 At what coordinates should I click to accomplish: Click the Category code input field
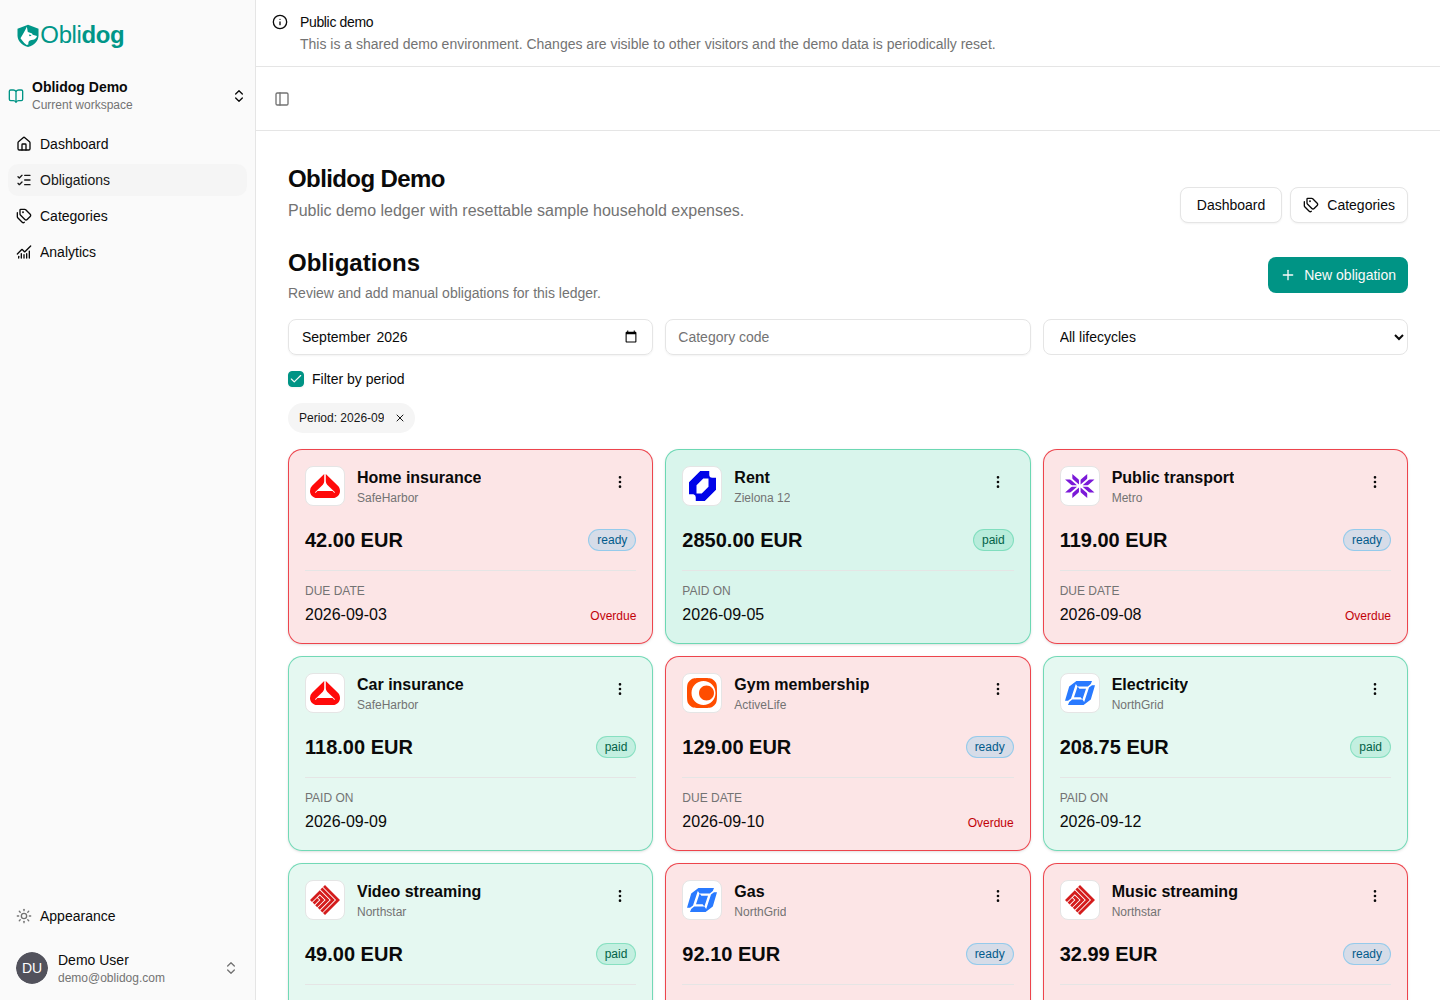tap(848, 337)
